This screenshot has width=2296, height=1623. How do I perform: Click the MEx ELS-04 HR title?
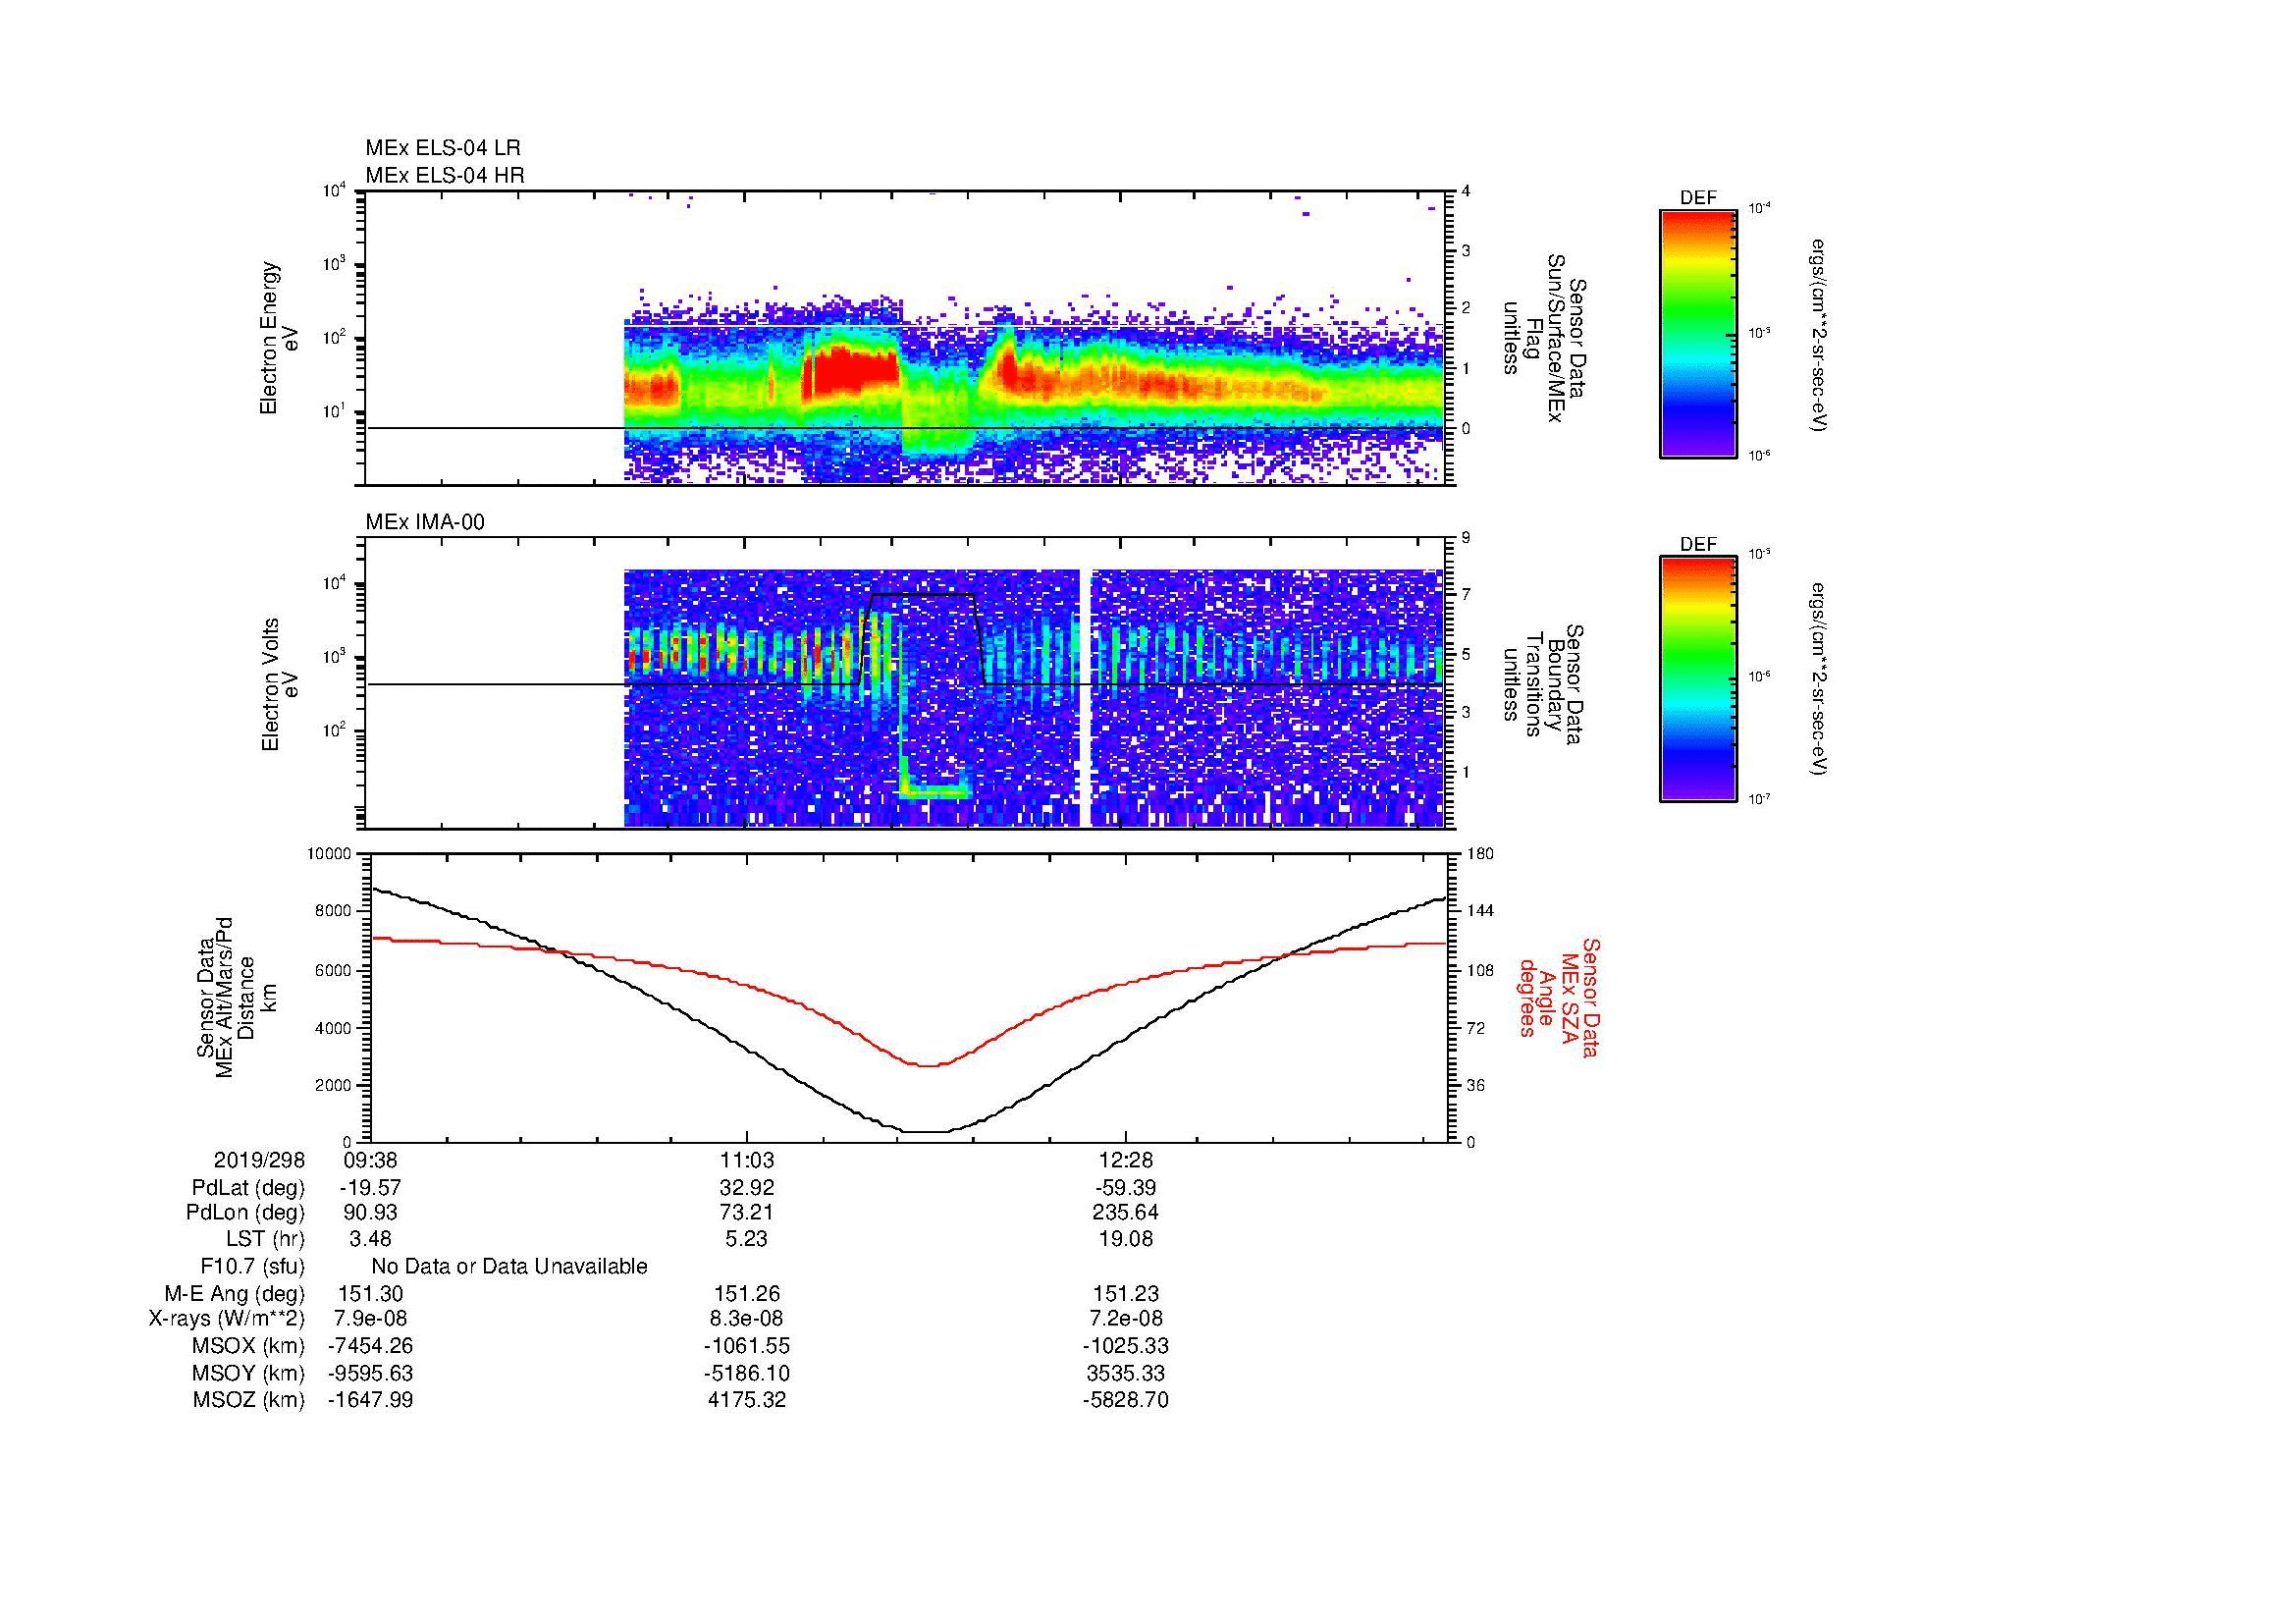tap(445, 176)
